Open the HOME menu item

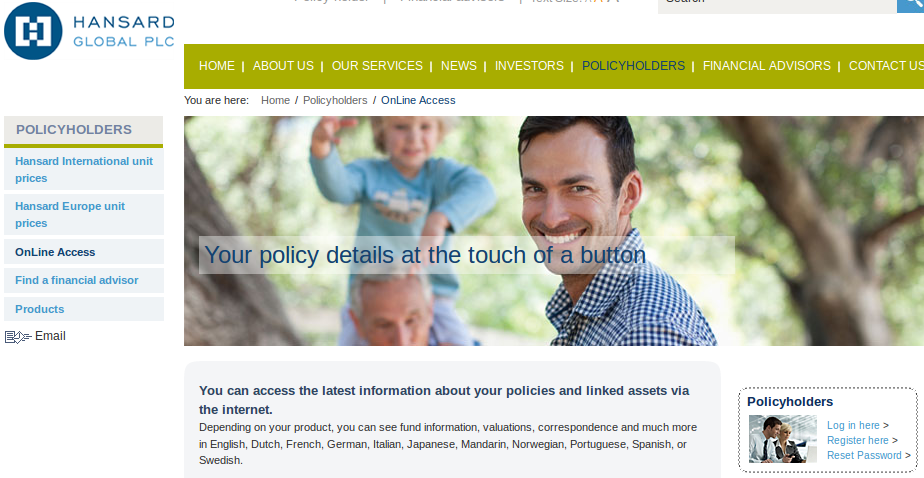coord(217,66)
